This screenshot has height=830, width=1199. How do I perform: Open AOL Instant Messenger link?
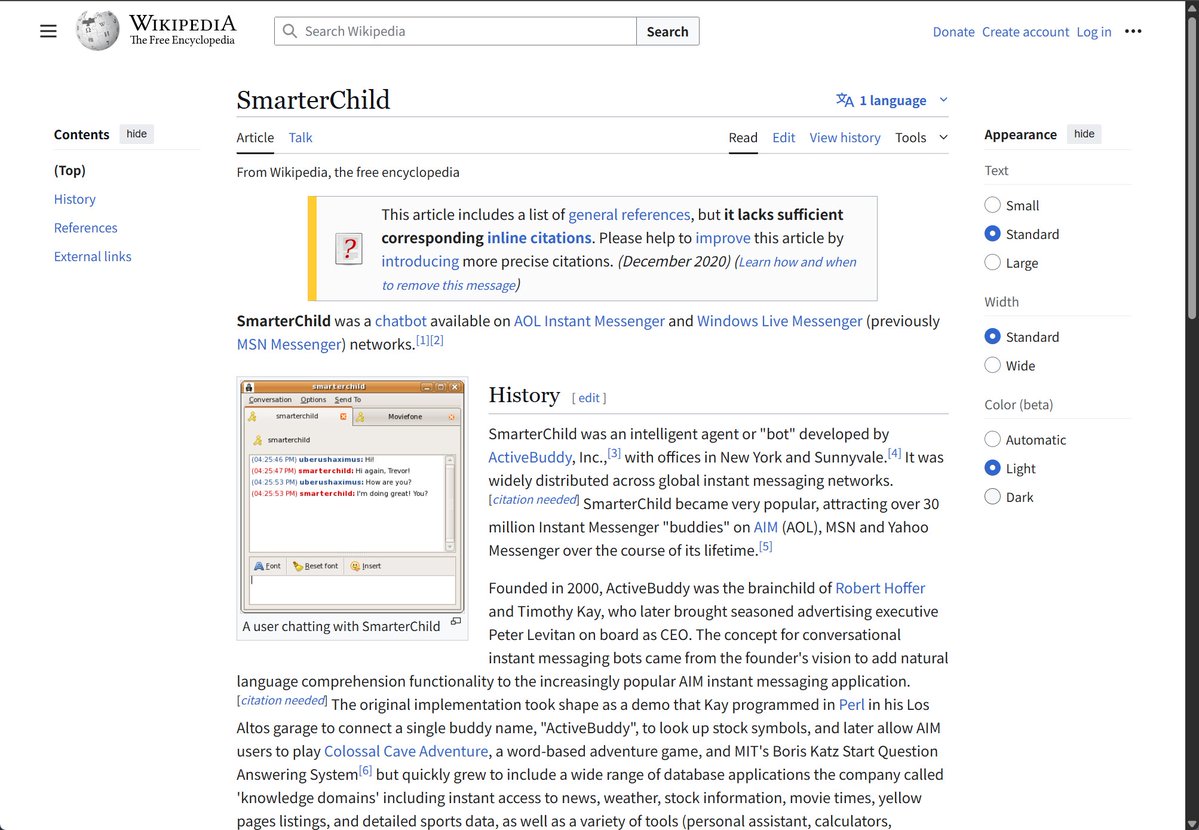pyautogui.click(x=589, y=321)
